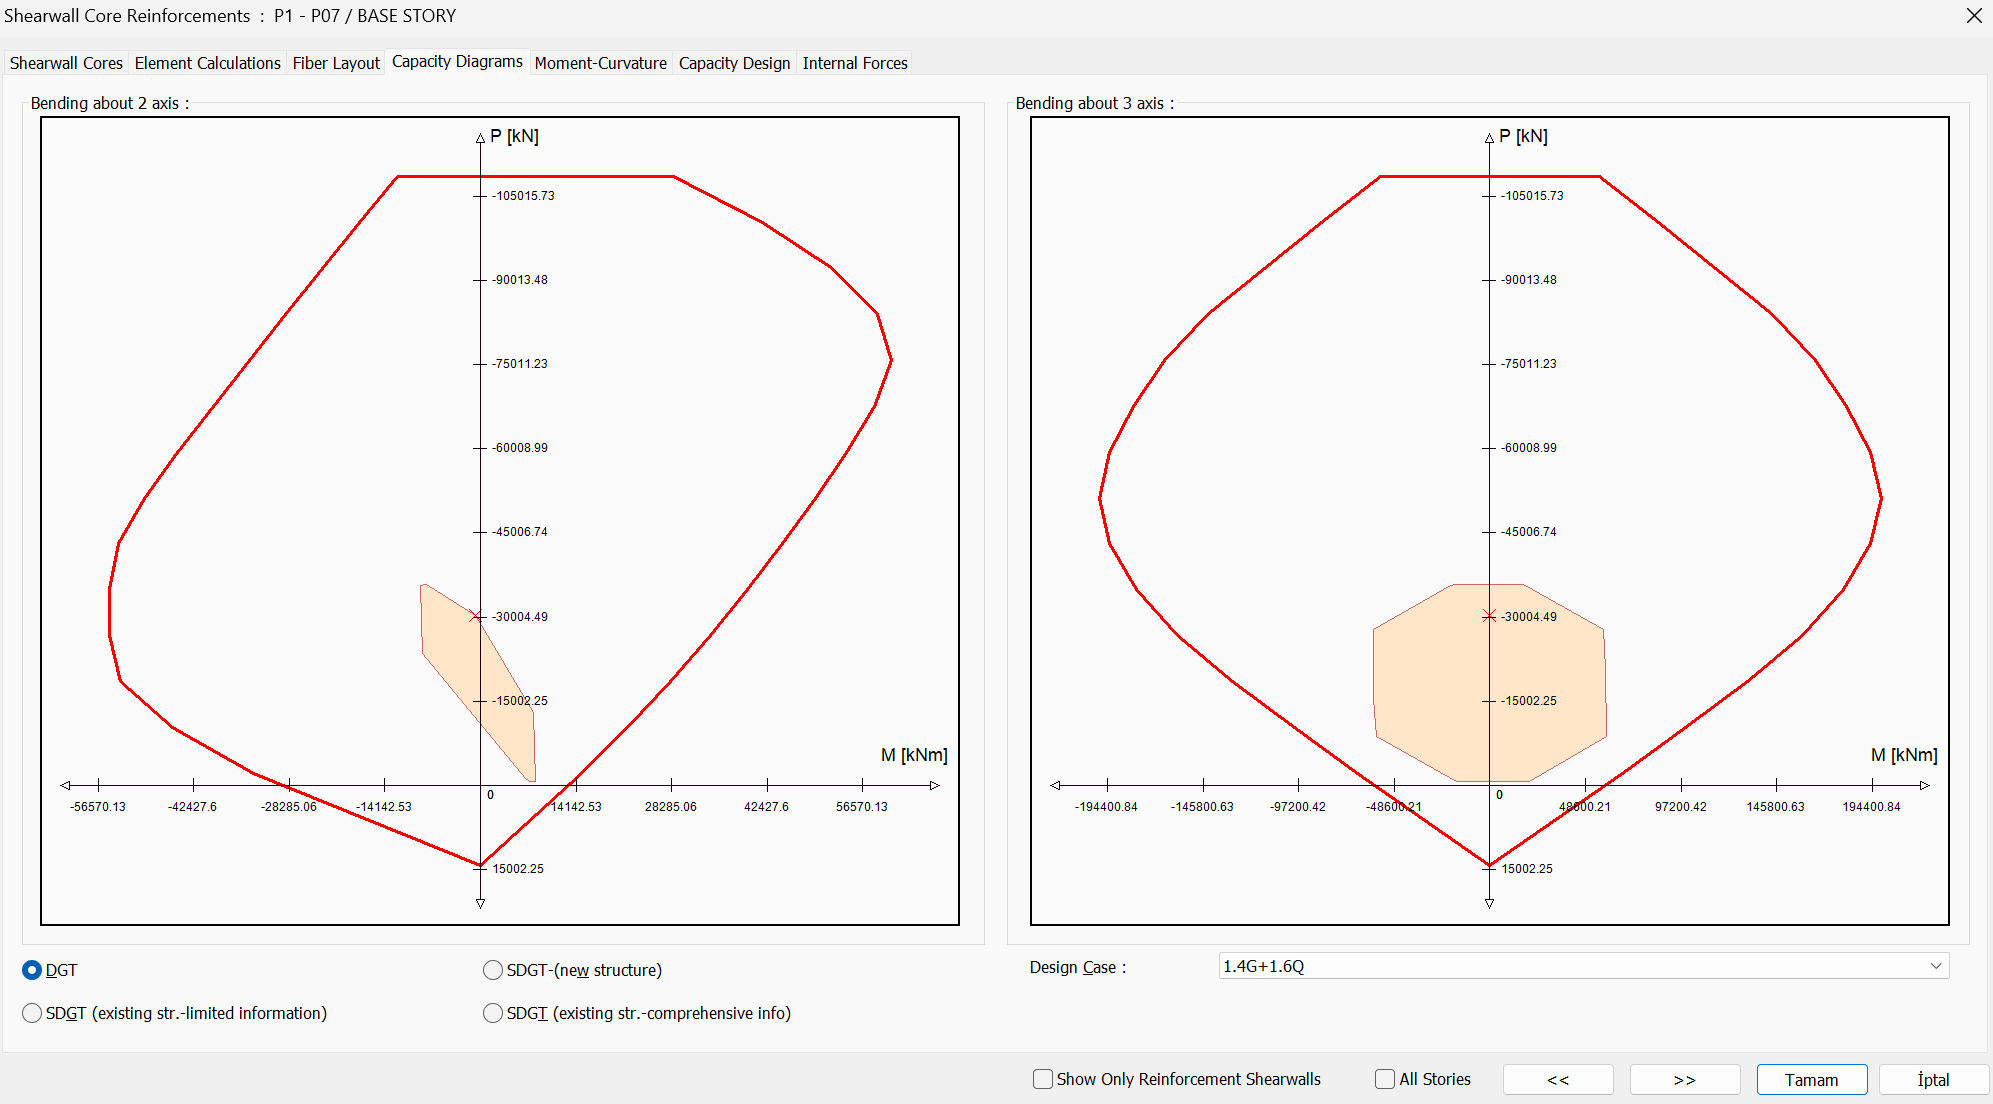
Task: Click red load marker on right diagram
Action: 1489,616
